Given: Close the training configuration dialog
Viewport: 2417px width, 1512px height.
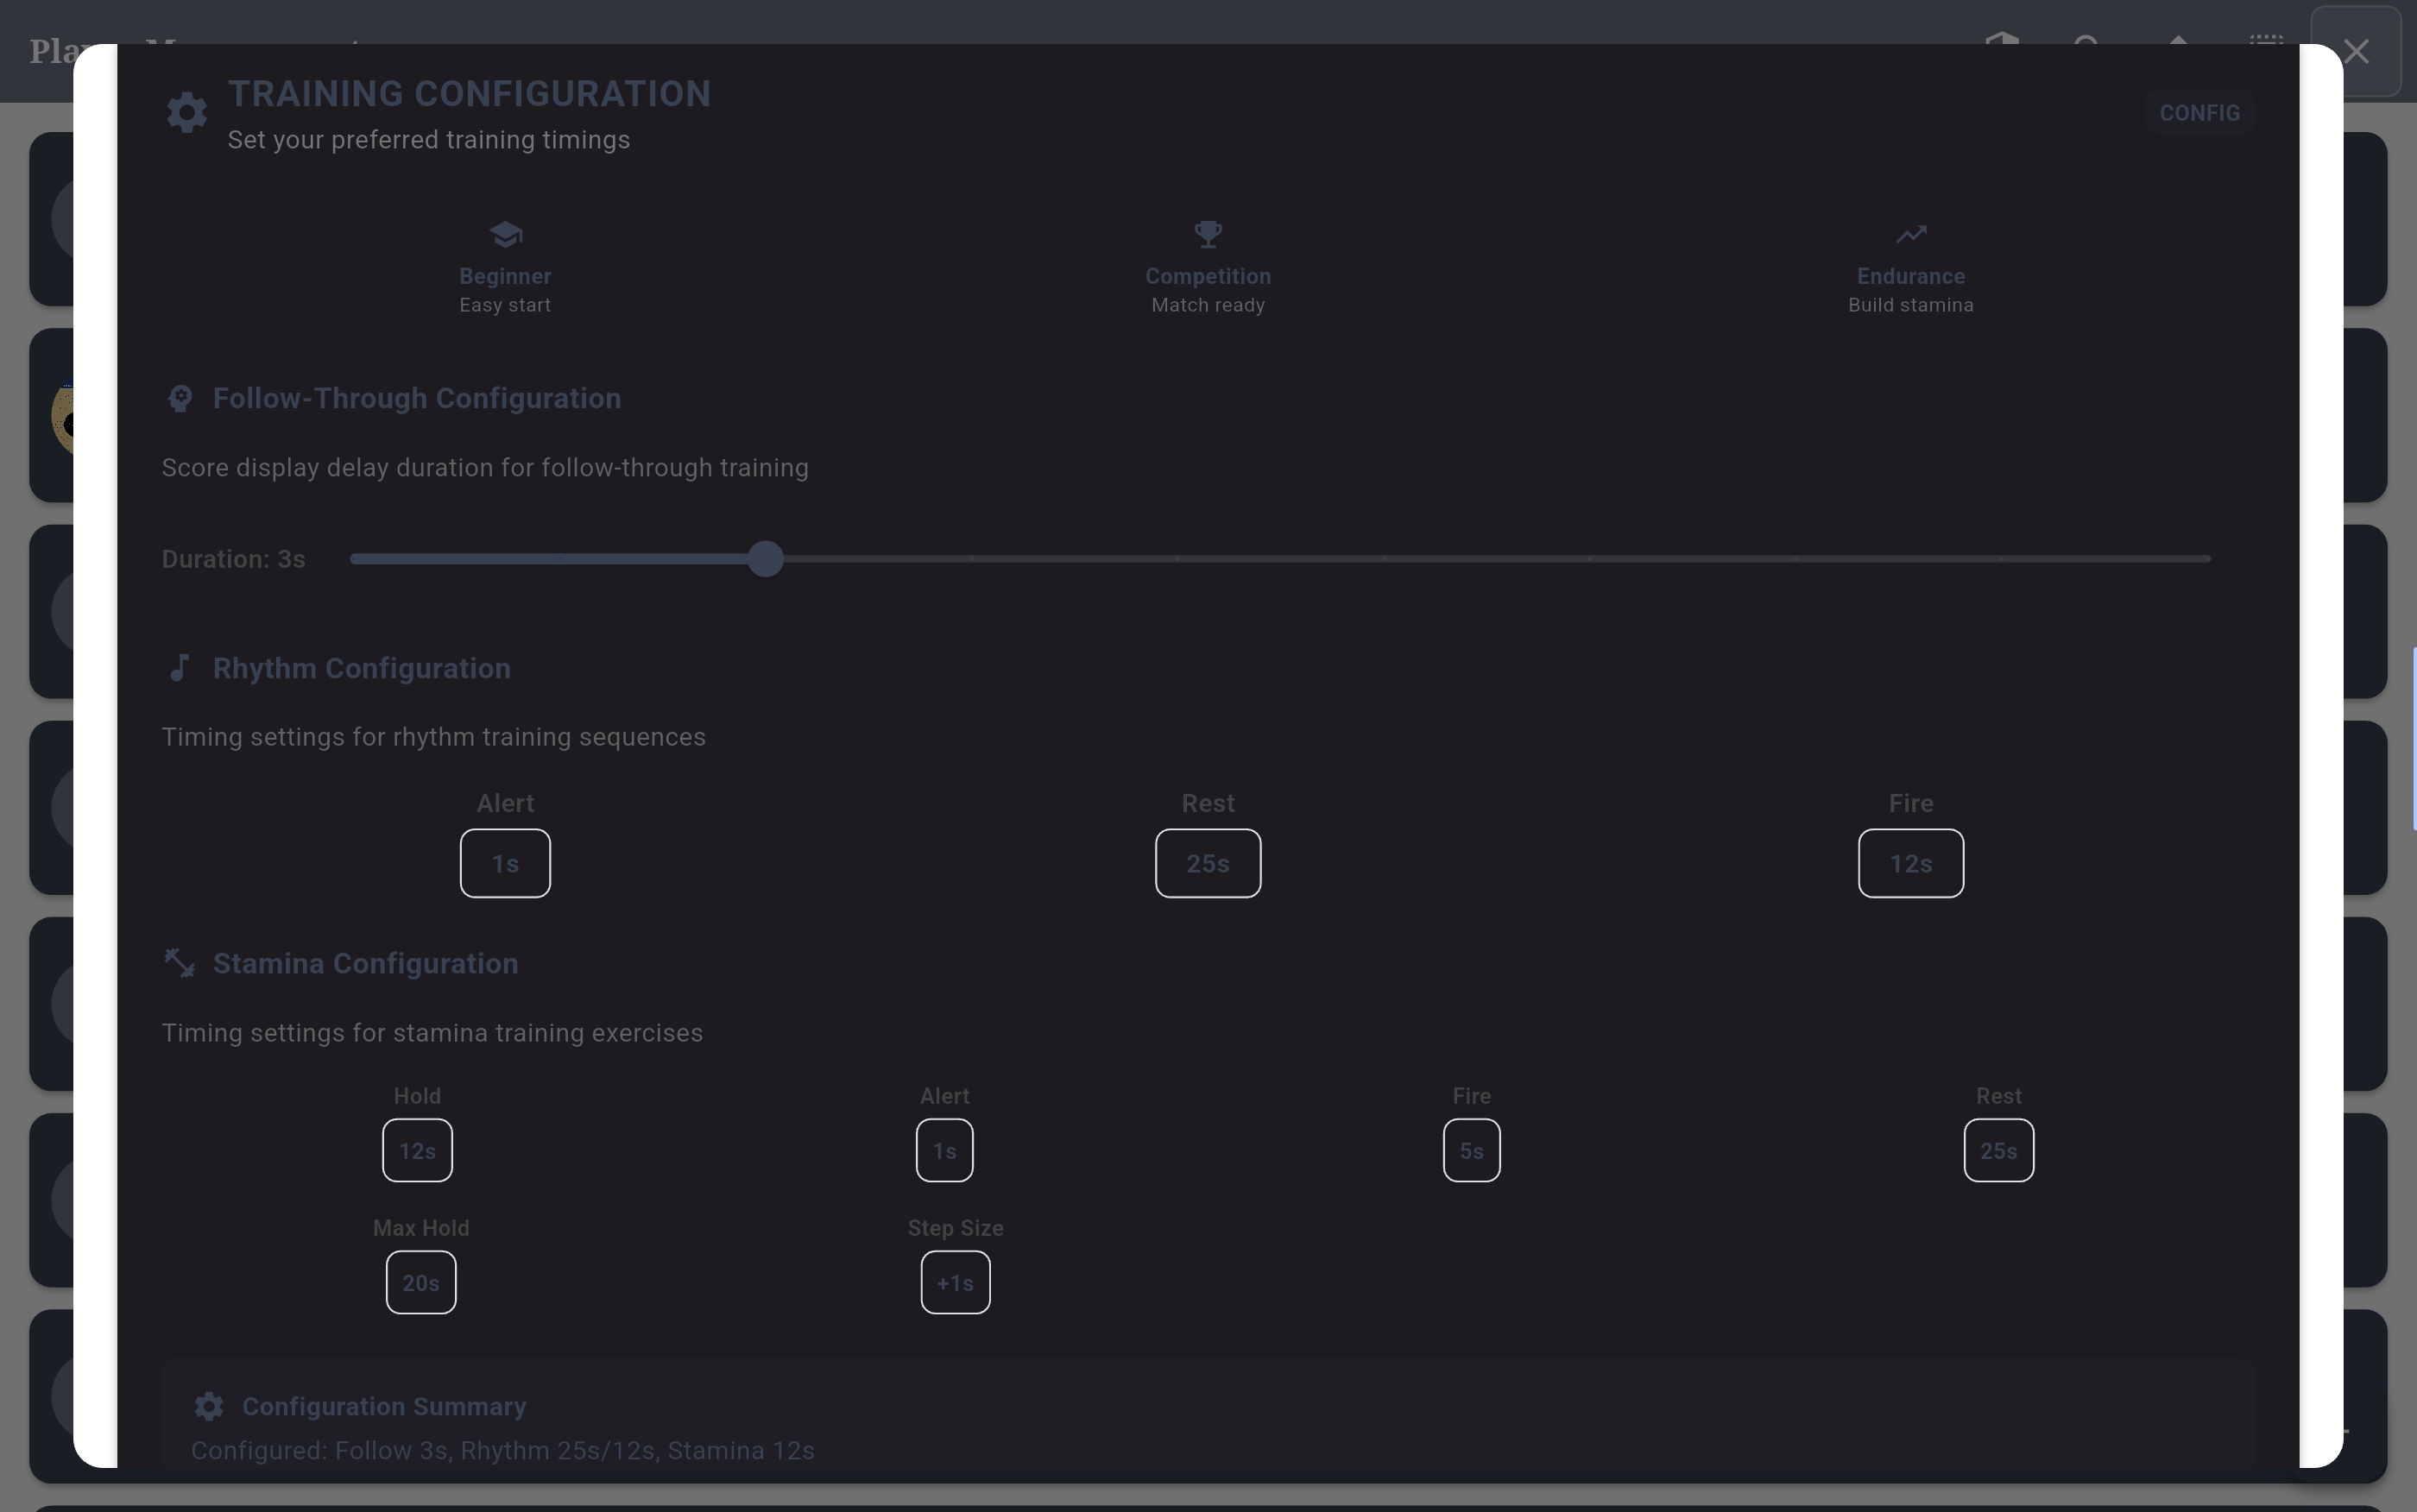Looking at the screenshot, I should [x=2356, y=52].
